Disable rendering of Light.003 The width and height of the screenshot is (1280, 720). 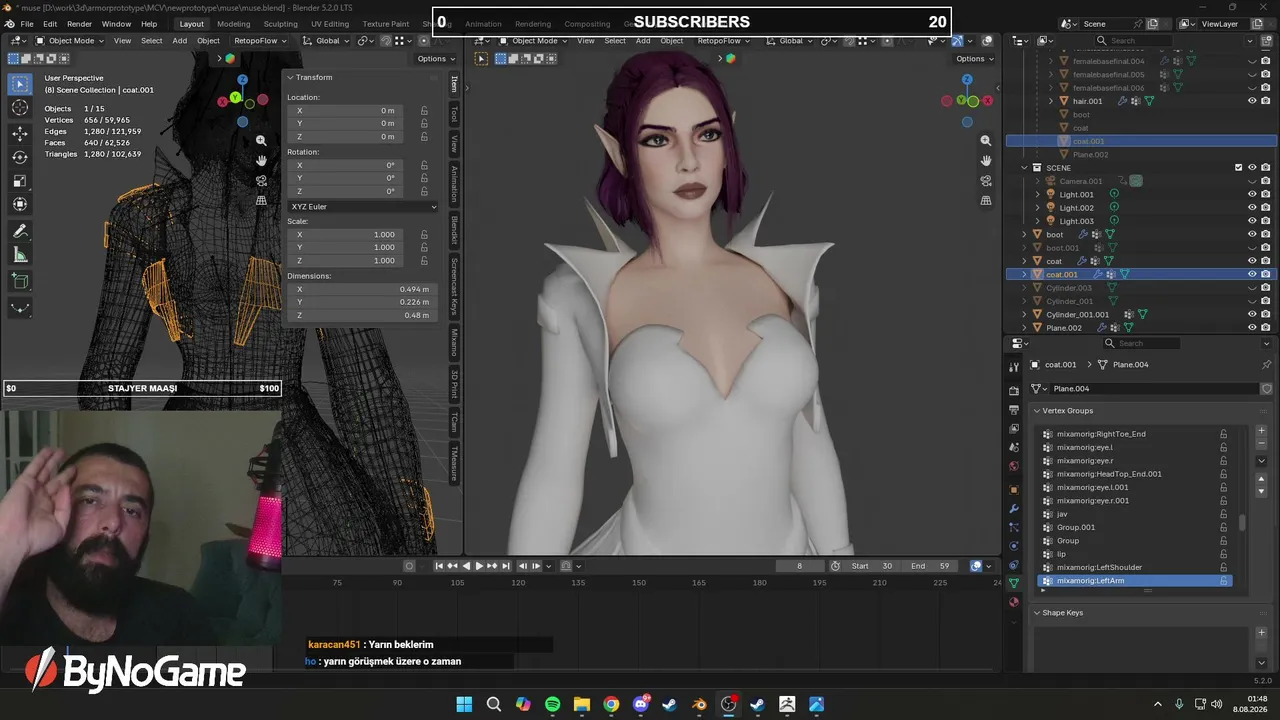[1266, 221]
